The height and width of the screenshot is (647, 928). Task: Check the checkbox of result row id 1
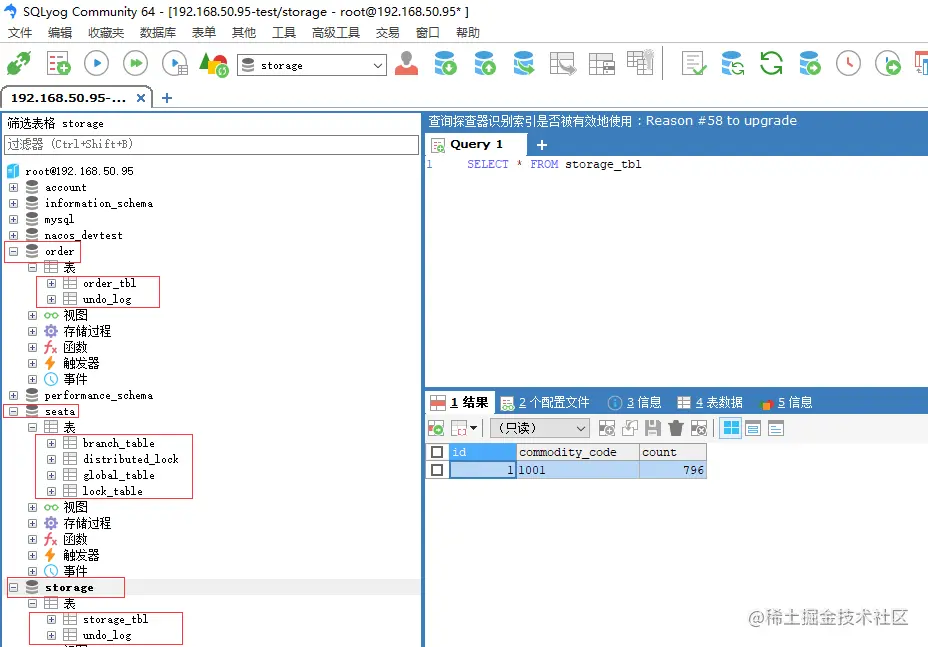pos(437,470)
